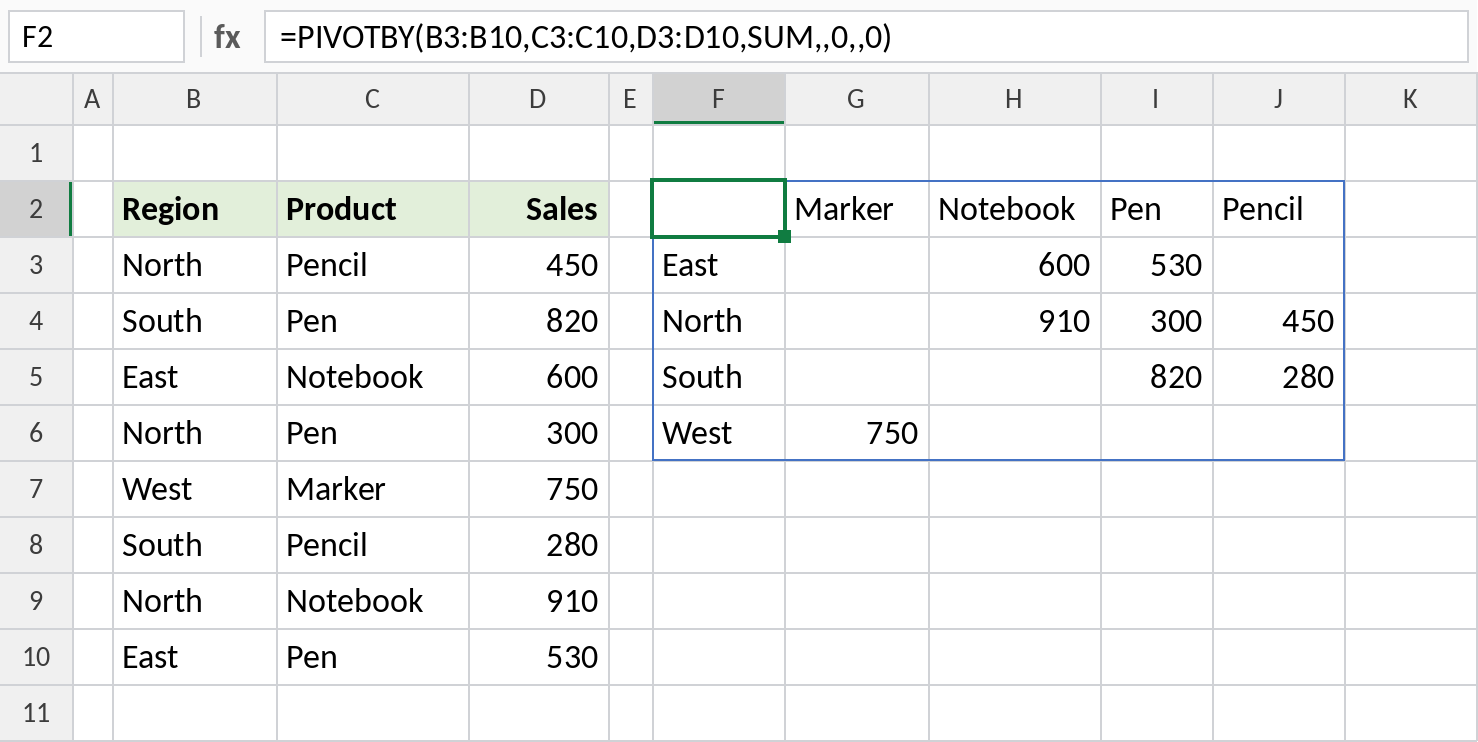This screenshot has height=742, width=1478.
Task: Click the "Pen" pivot column heading in I2
Action: [x=1157, y=209]
